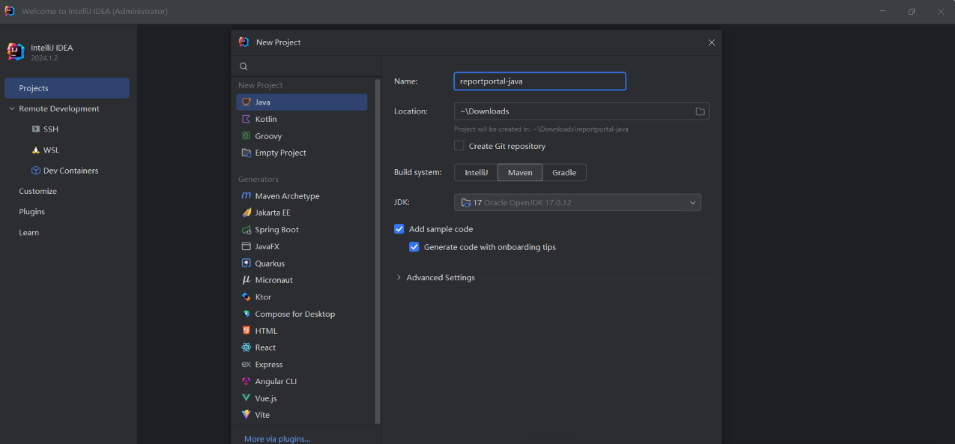Enable the Create Git repository checkbox
The width and height of the screenshot is (955, 444).
[x=459, y=146]
